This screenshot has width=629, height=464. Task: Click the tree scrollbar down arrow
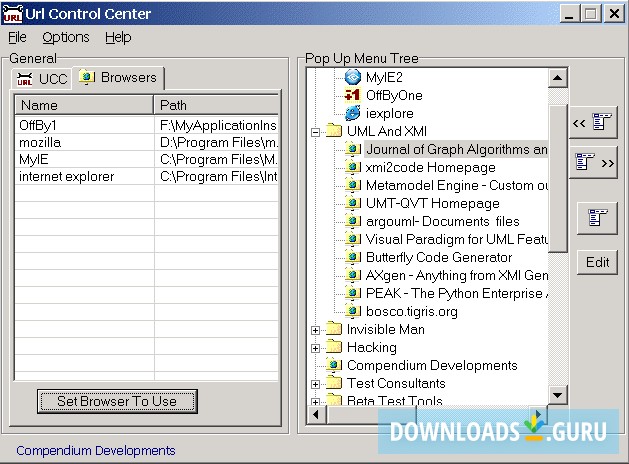tap(558, 395)
